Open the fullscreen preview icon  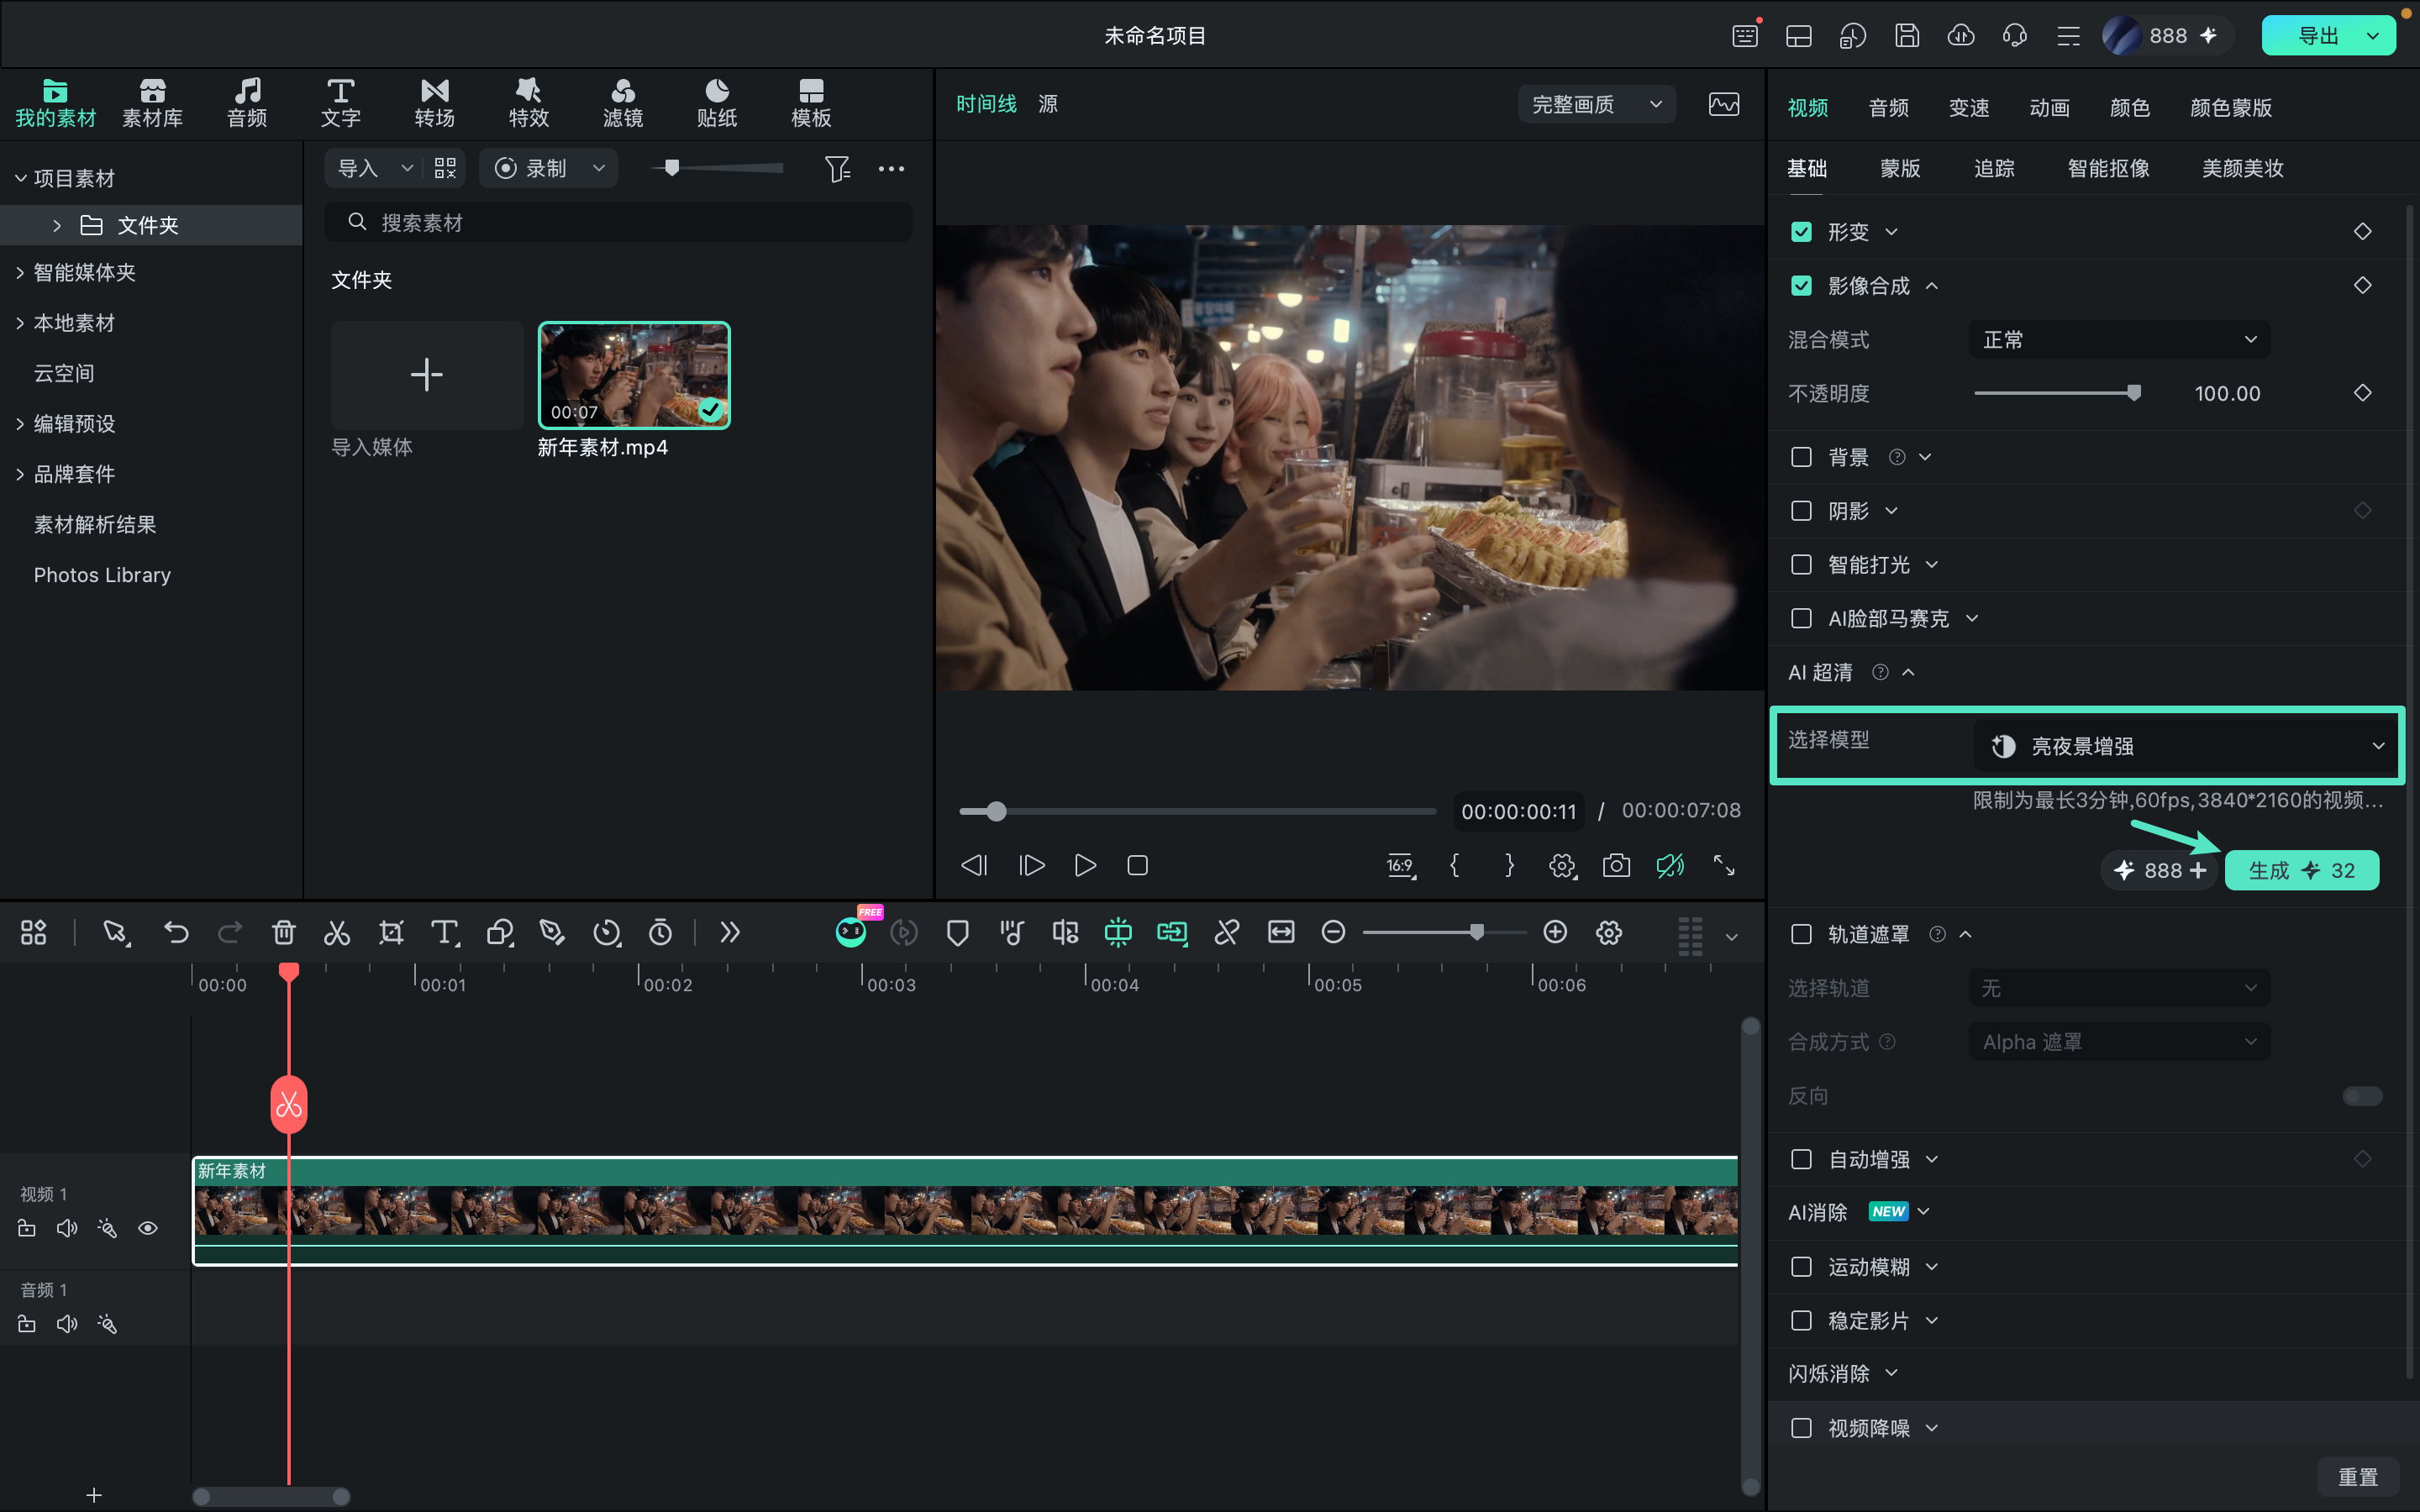pos(1724,865)
